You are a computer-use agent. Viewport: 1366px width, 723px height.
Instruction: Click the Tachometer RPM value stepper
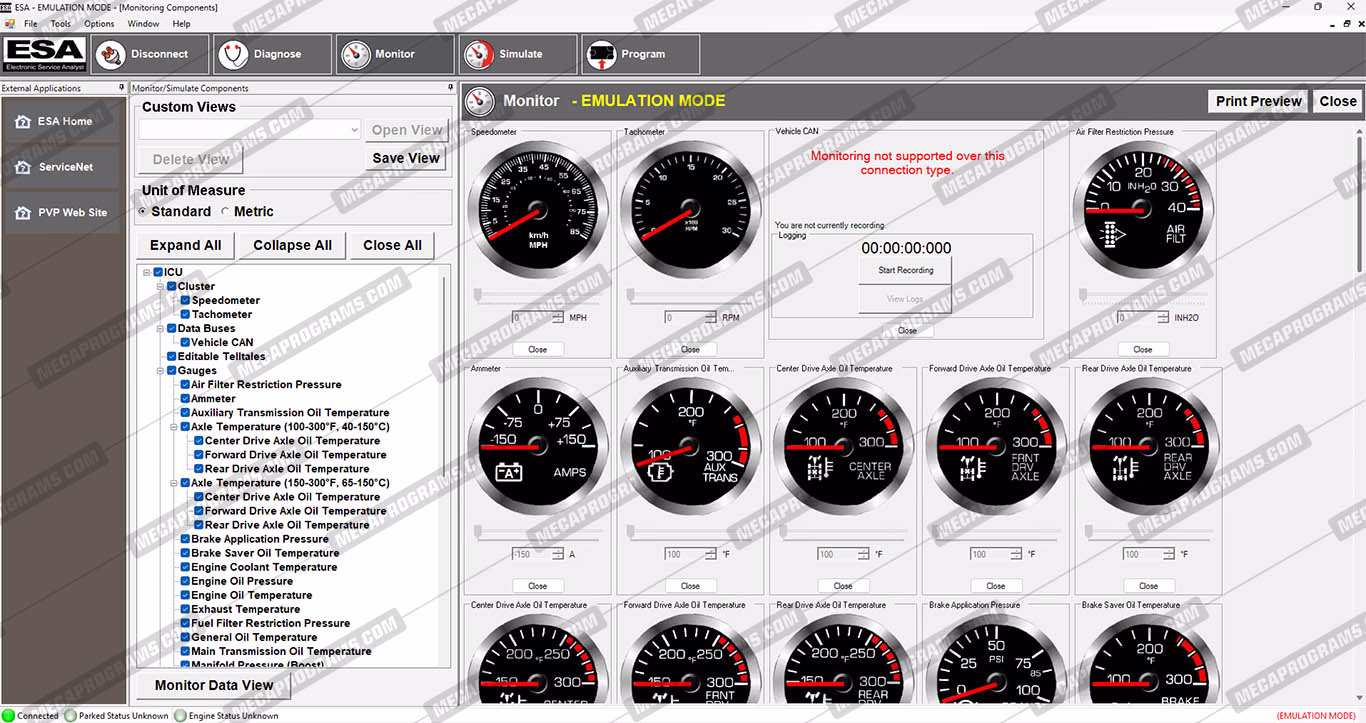710,317
